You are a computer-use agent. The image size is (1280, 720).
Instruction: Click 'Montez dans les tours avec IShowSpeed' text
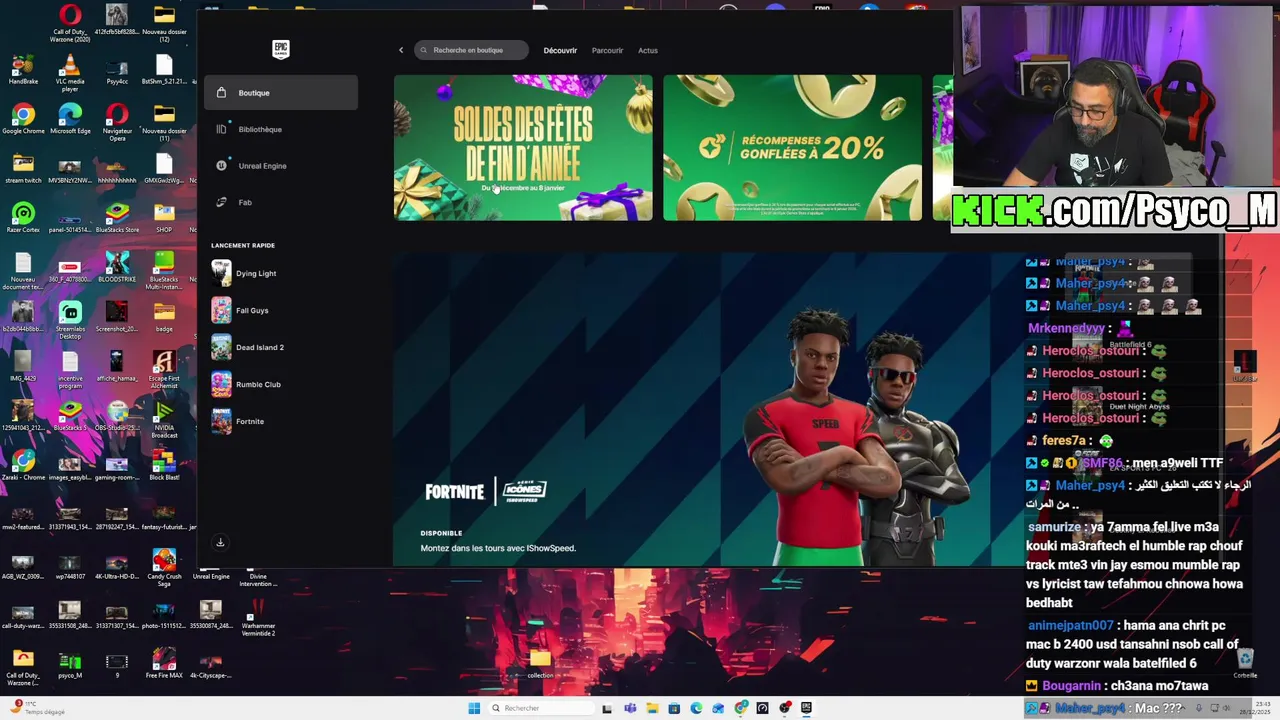pyautogui.click(x=498, y=548)
